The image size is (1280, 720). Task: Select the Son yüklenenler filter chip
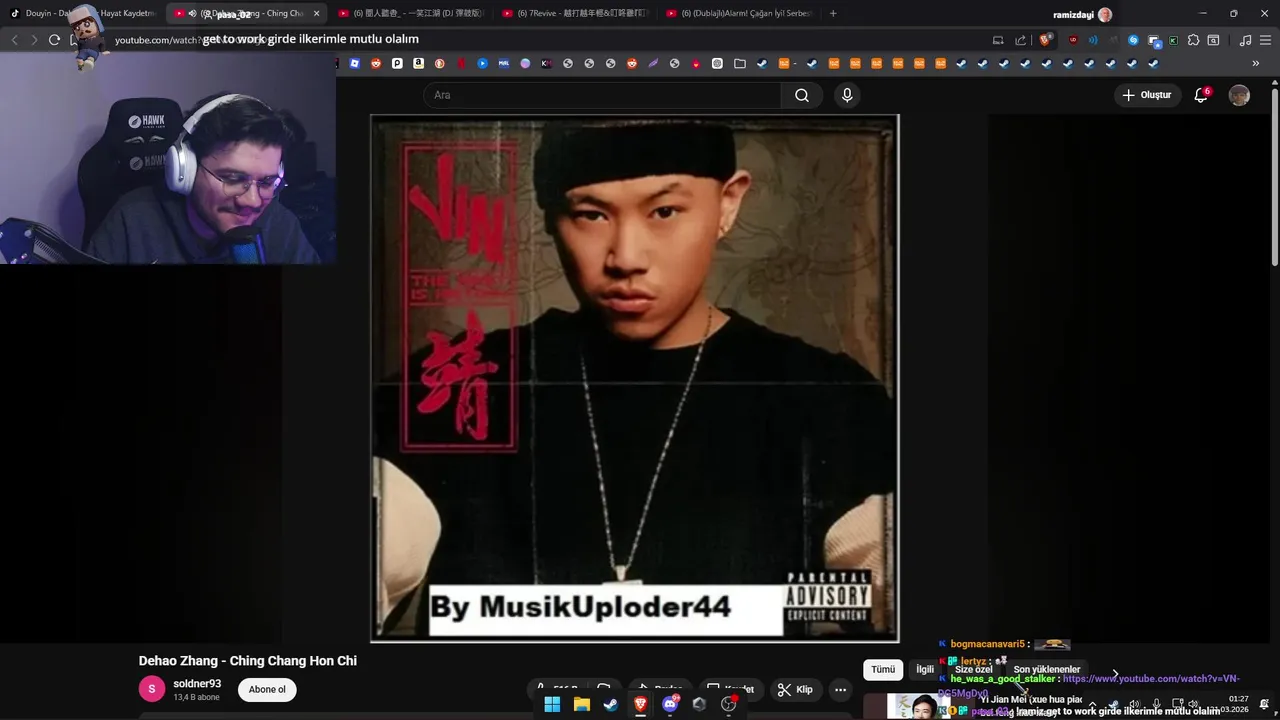click(x=1047, y=670)
